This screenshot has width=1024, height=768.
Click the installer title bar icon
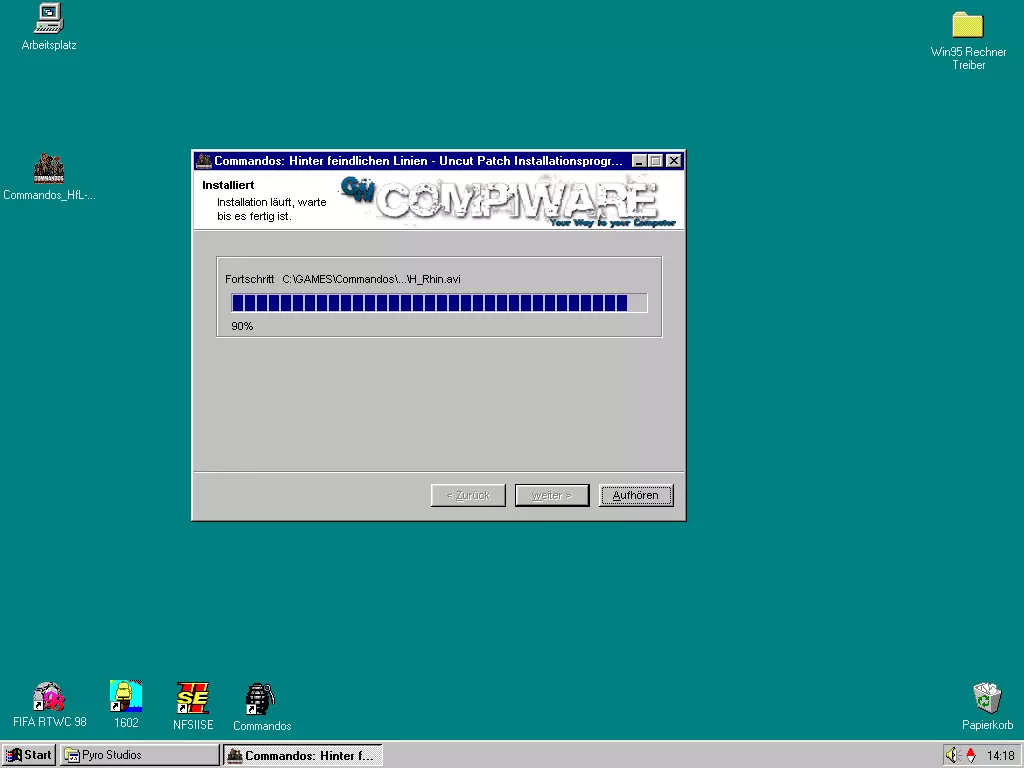pyautogui.click(x=204, y=161)
